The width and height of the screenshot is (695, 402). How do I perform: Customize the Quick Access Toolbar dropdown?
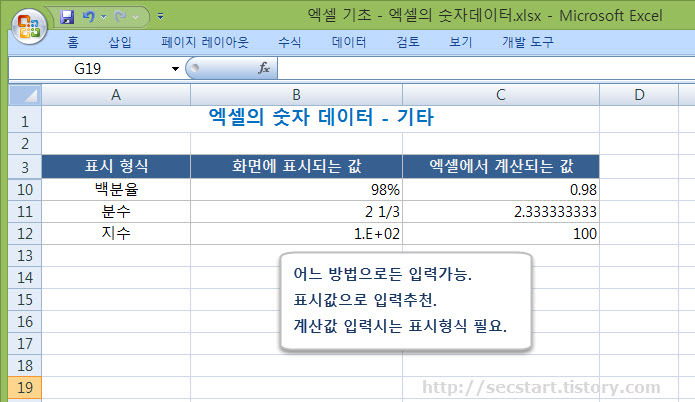pos(160,17)
